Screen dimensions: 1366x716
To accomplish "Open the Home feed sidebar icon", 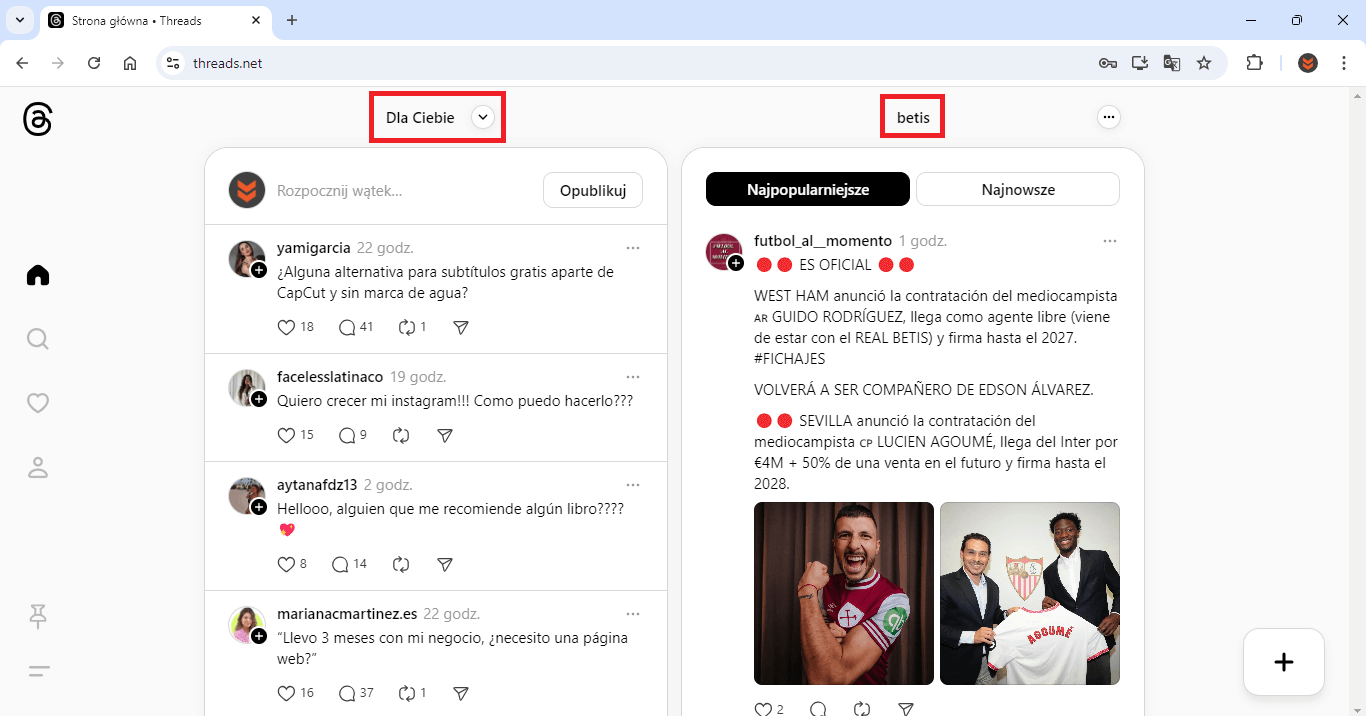I will [x=38, y=275].
